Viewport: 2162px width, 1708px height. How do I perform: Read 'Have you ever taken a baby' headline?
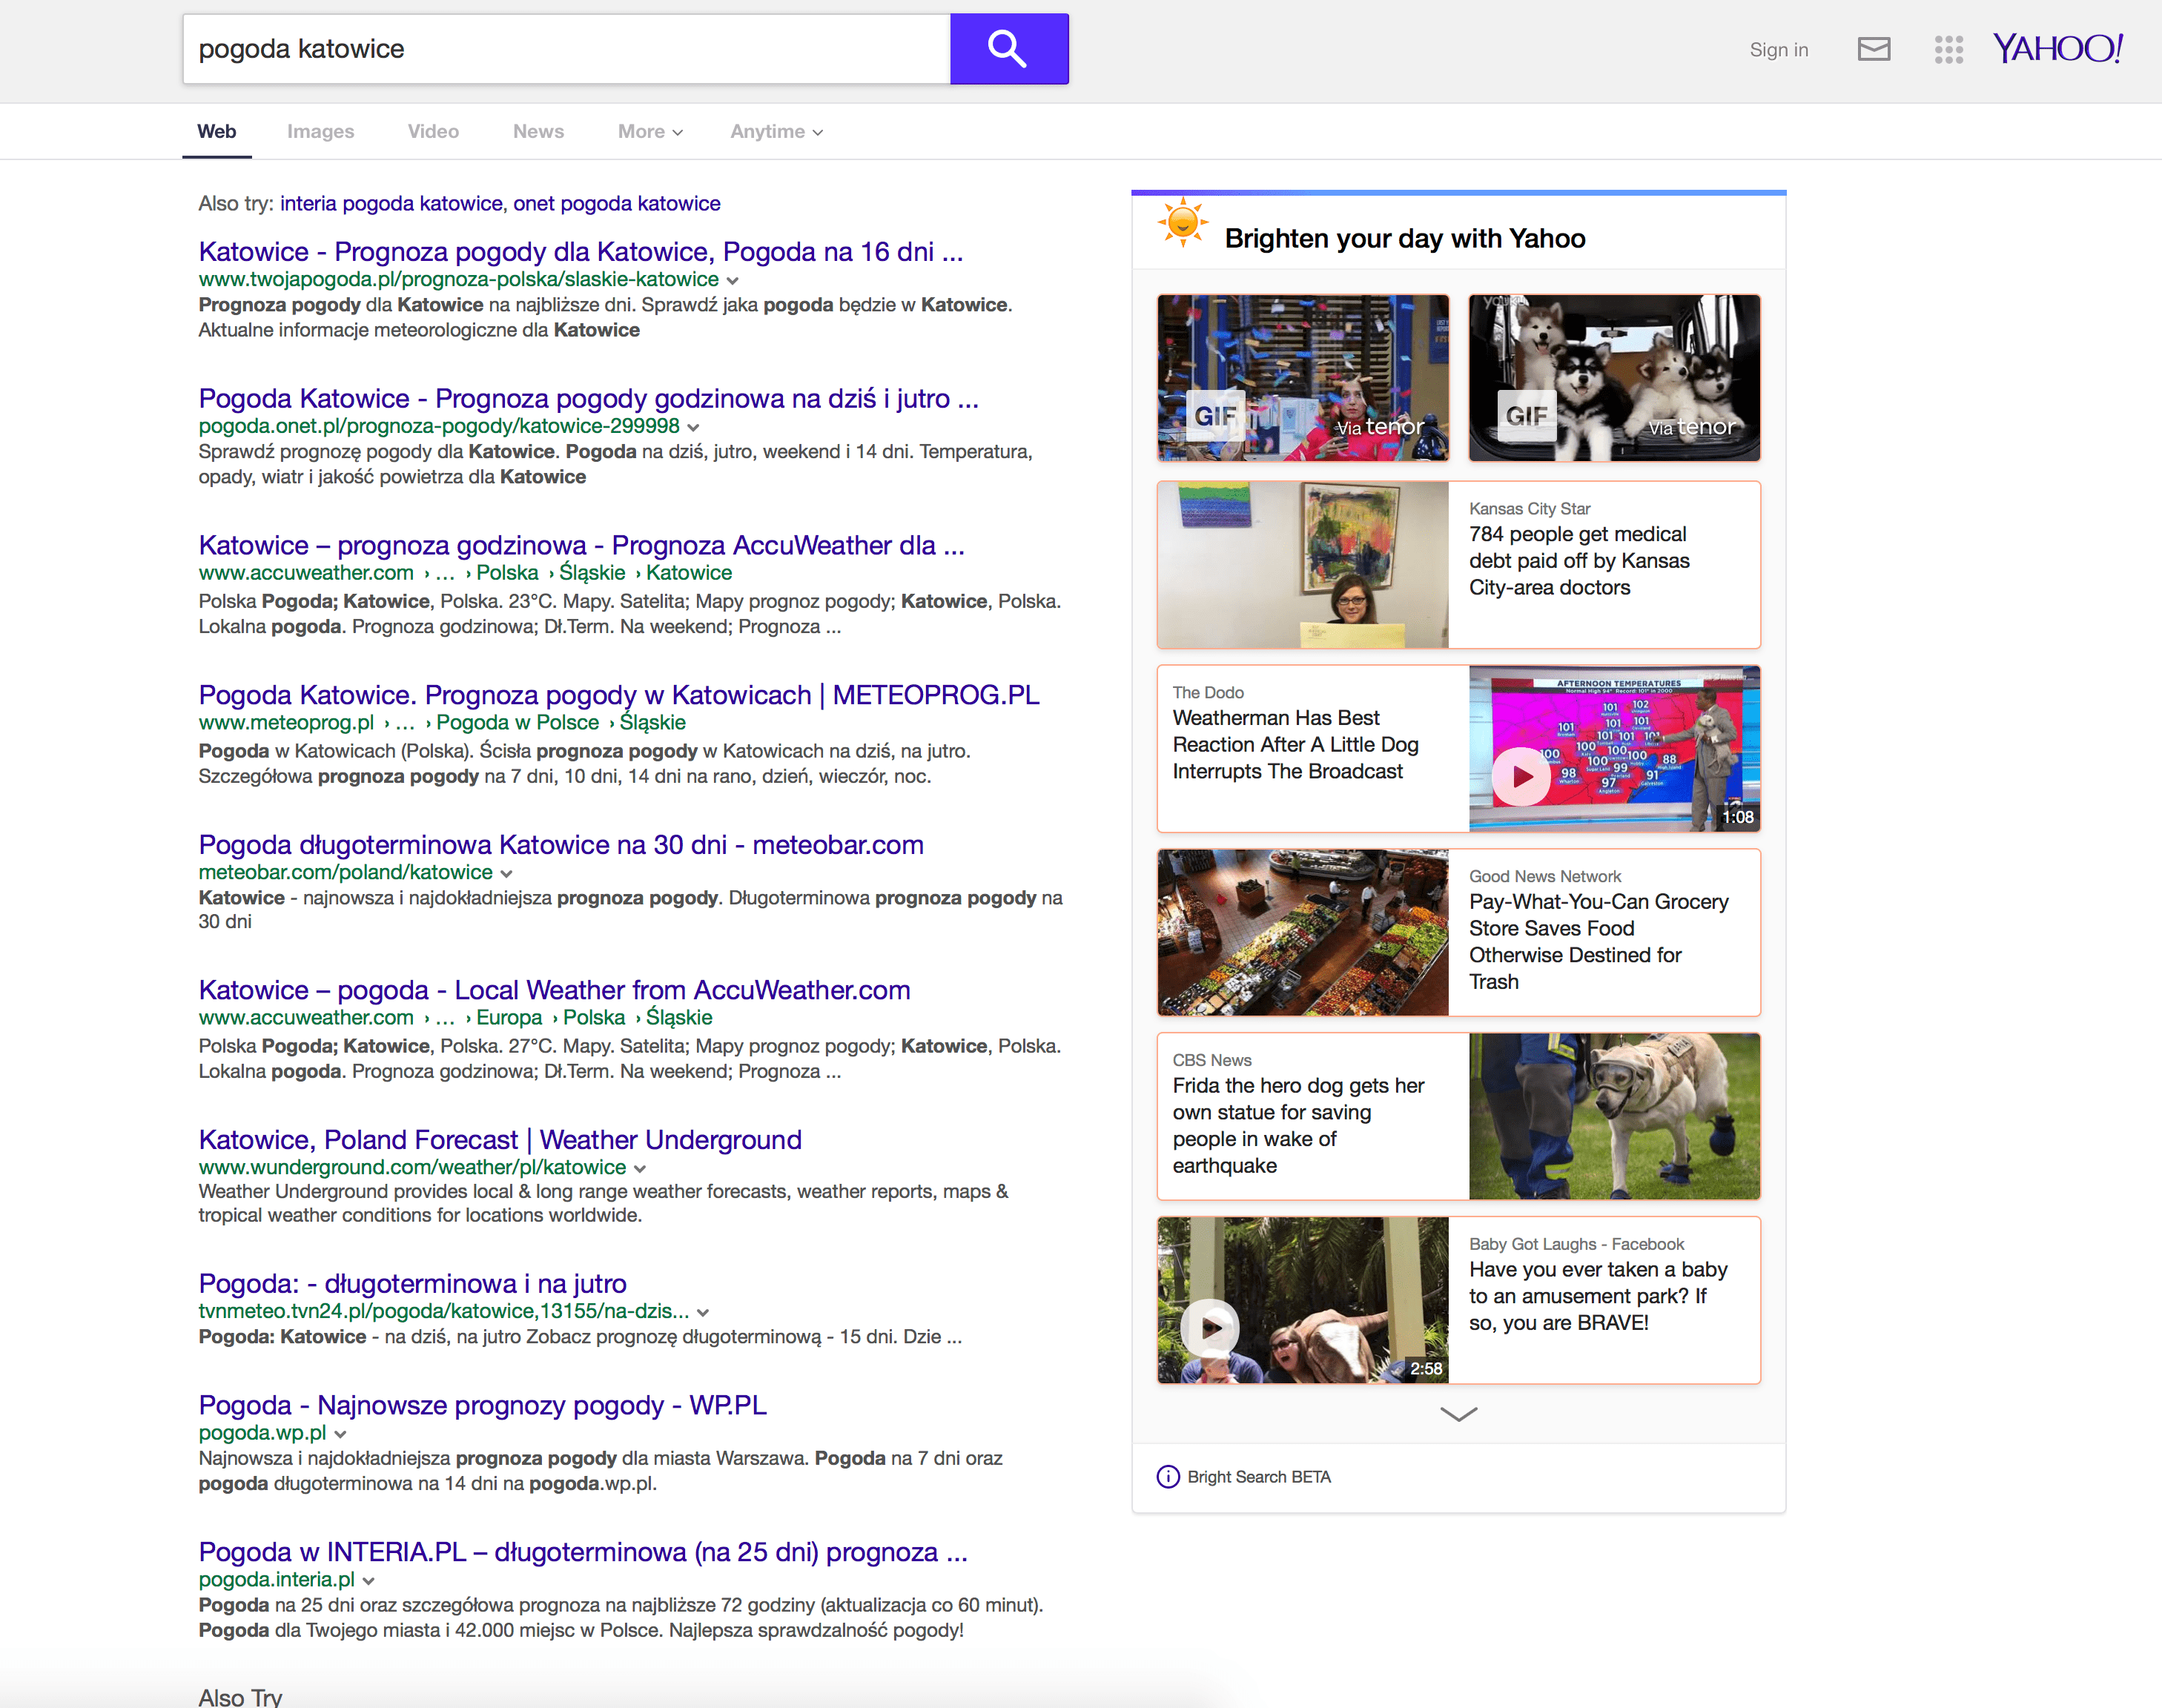(1598, 1295)
